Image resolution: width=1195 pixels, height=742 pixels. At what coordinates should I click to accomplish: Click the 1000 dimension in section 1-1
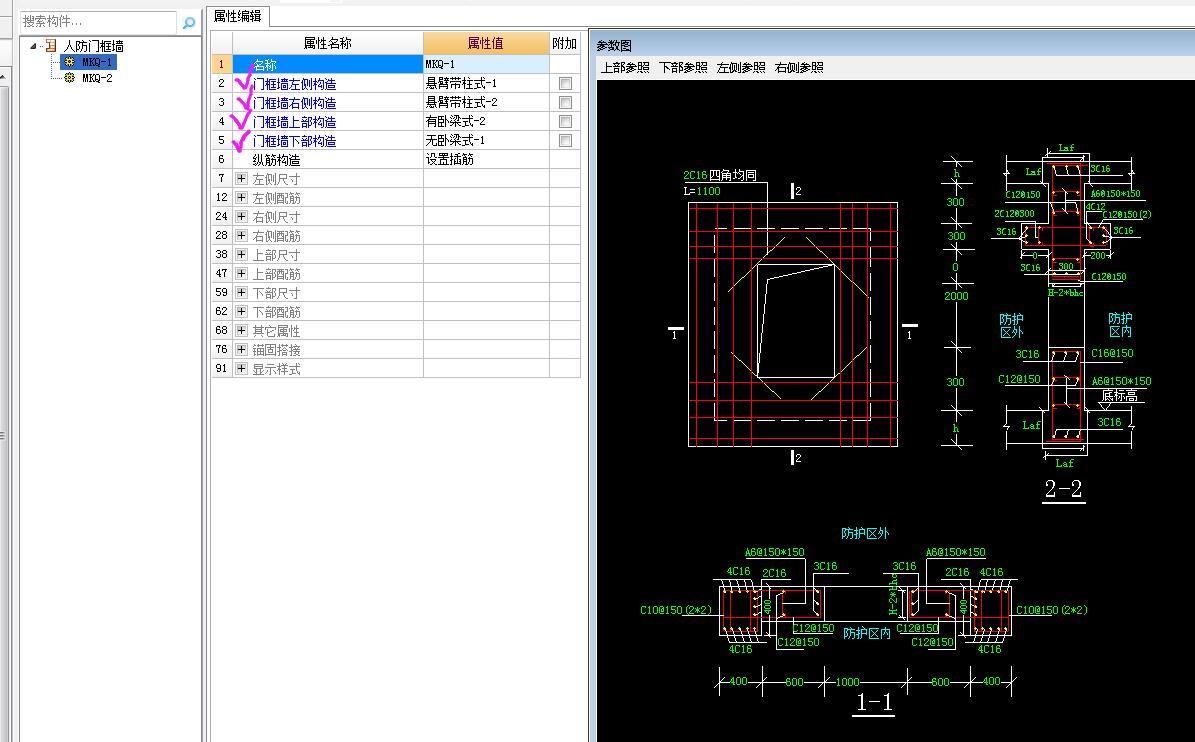tap(847, 682)
